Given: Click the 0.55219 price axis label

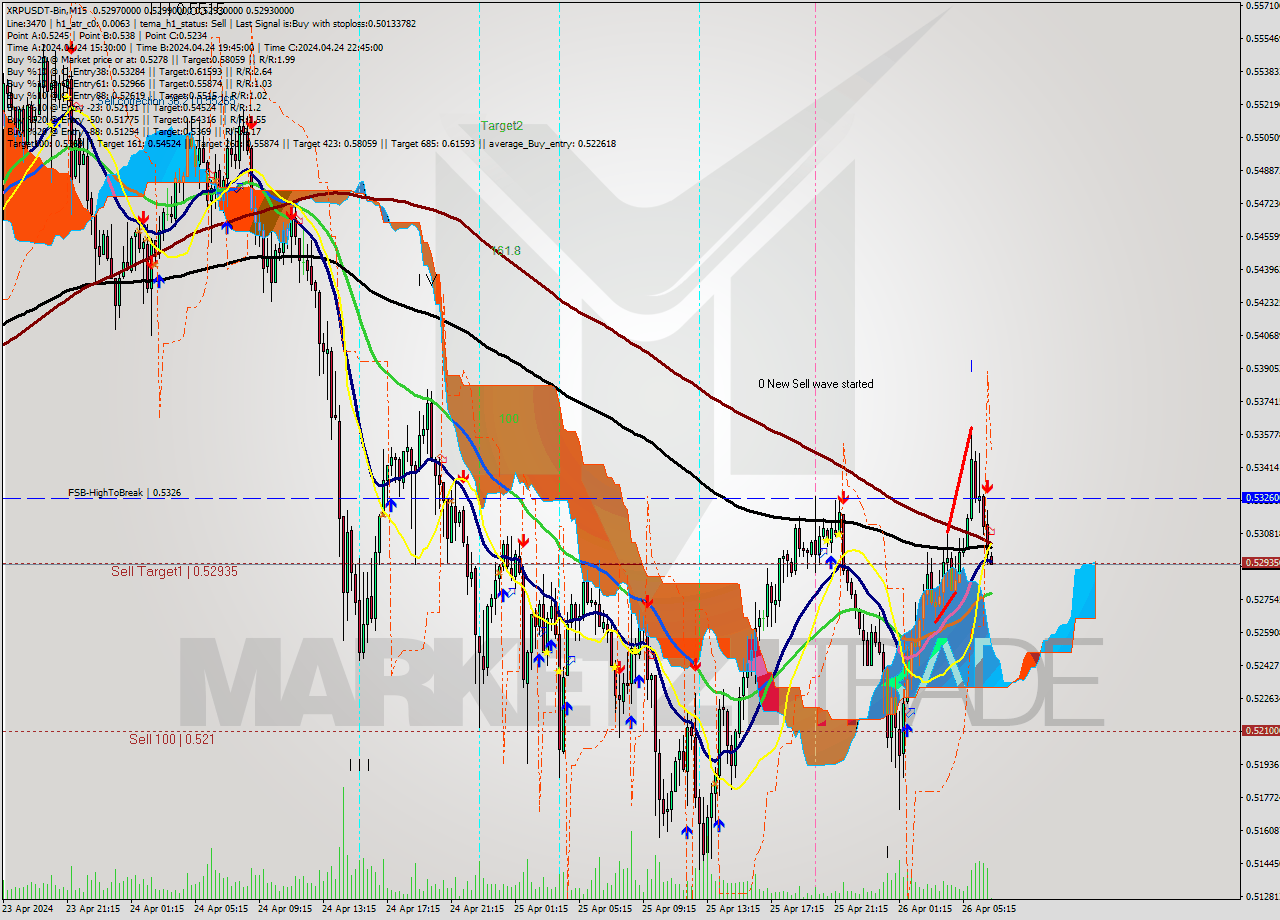Looking at the screenshot, I should tap(1262, 104).
